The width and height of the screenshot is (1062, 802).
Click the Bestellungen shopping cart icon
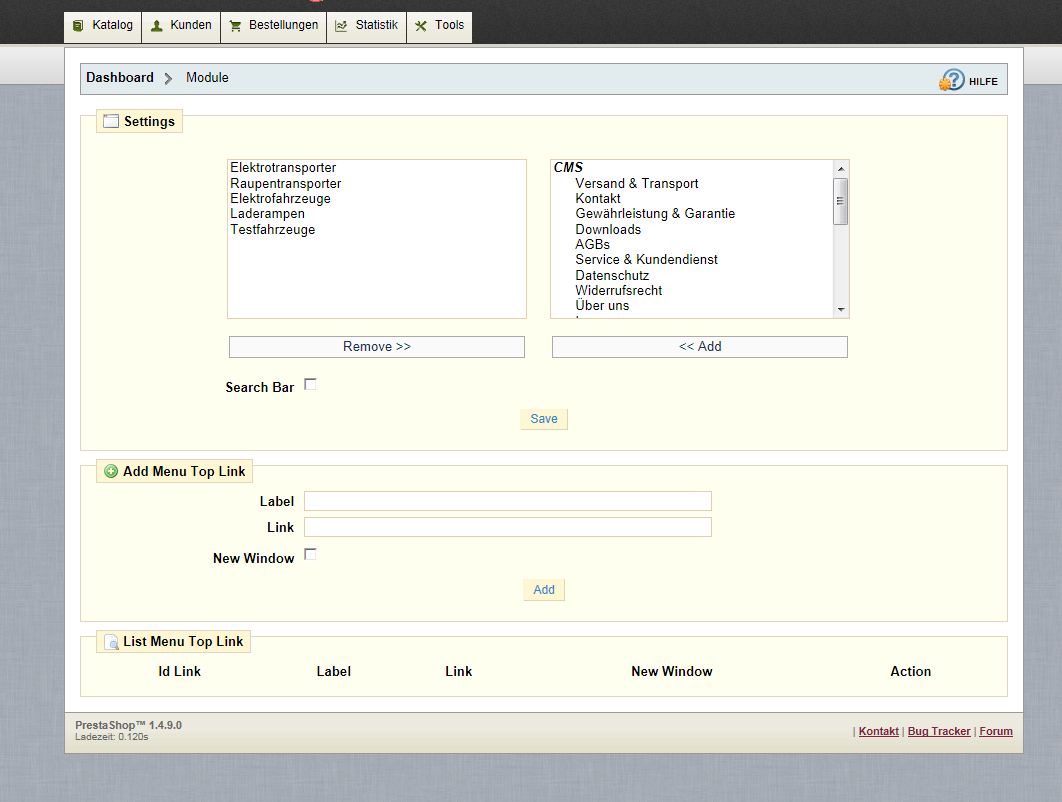click(235, 26)
